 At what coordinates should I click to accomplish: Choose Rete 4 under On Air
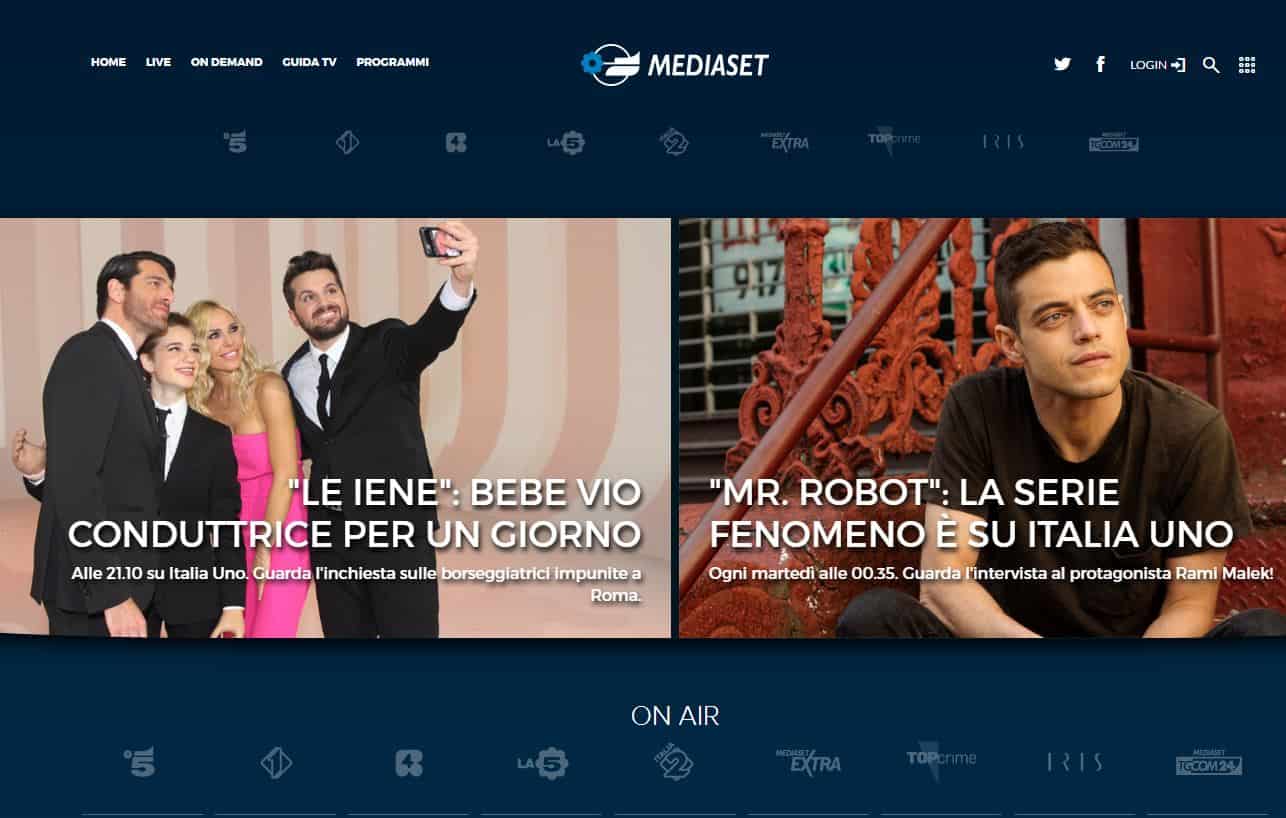click(409, 764)
